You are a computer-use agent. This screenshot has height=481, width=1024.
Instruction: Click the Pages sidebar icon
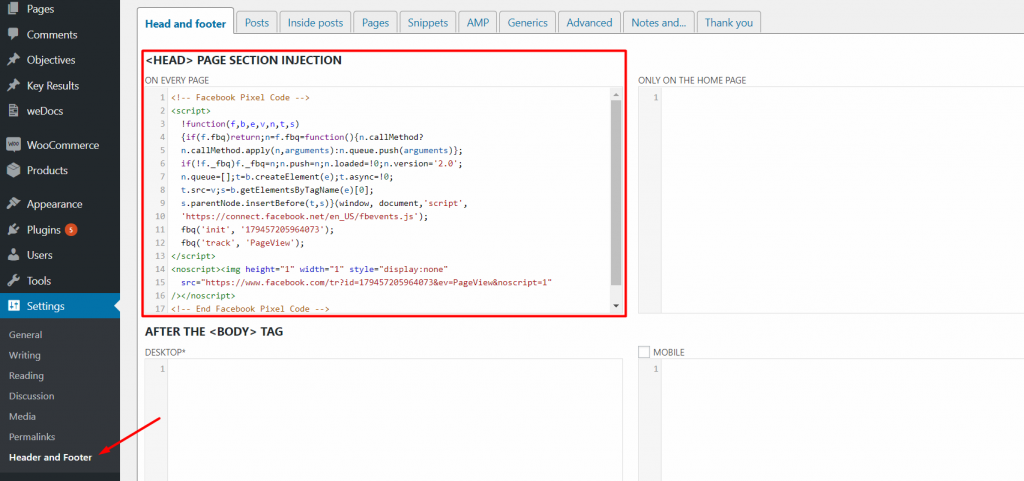click(x=13, y=9)
